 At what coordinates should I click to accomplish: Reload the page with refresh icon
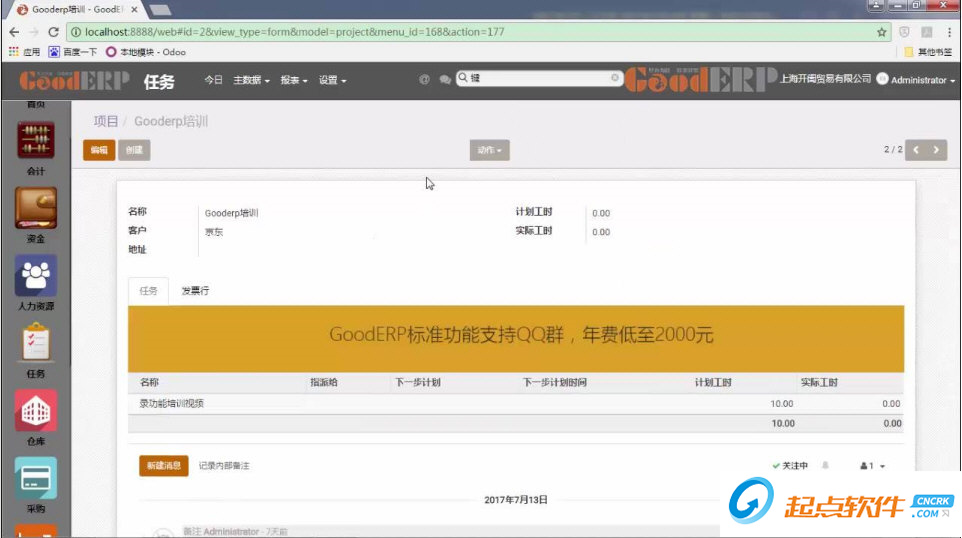coord(53,32)
